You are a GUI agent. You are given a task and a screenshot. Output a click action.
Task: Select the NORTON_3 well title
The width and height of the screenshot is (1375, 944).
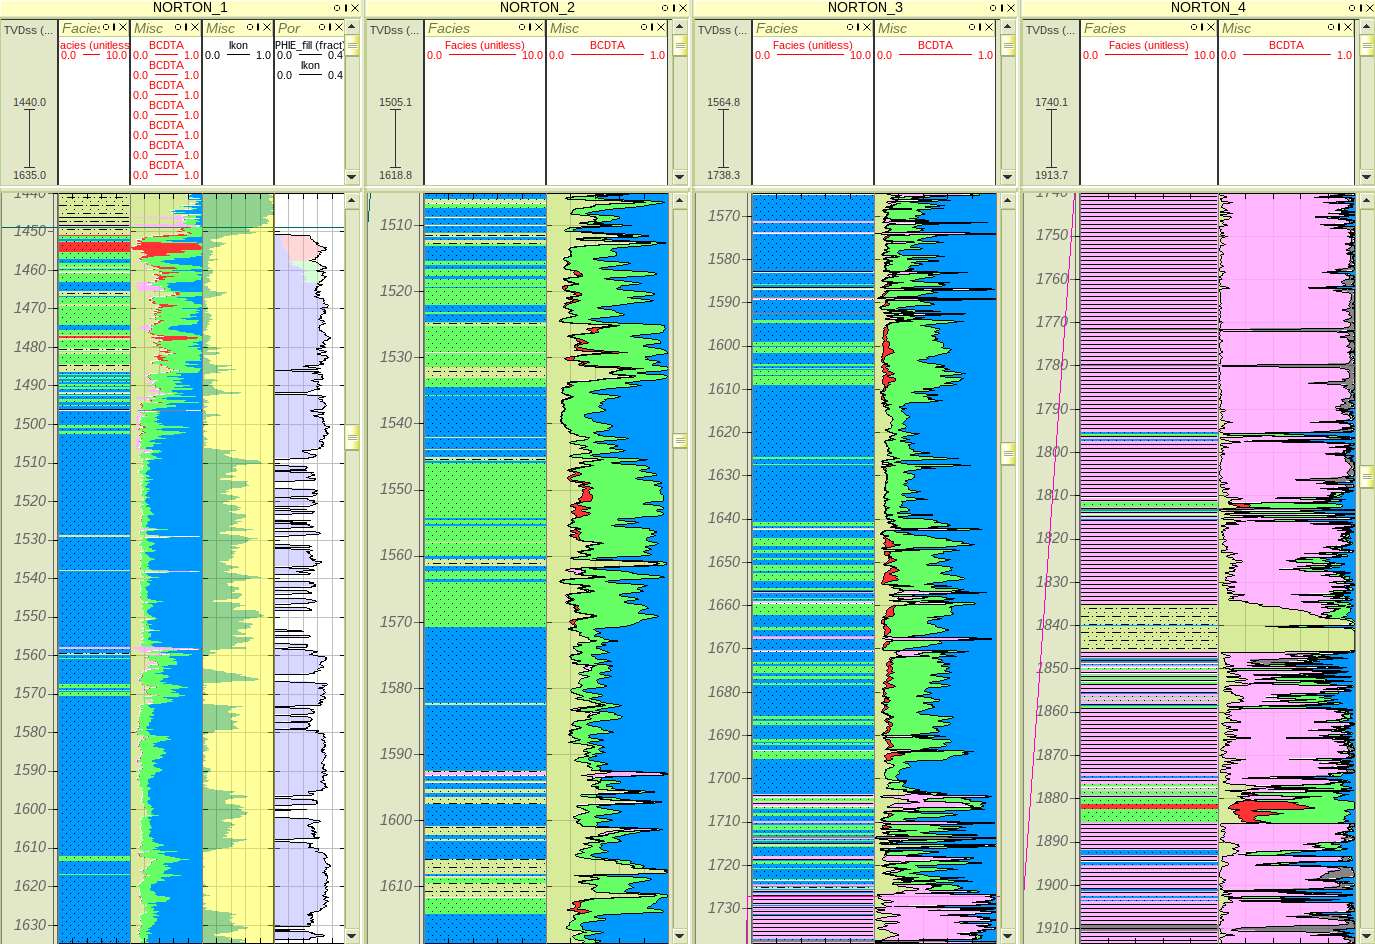pyautogui.click(x=865, y=7)
